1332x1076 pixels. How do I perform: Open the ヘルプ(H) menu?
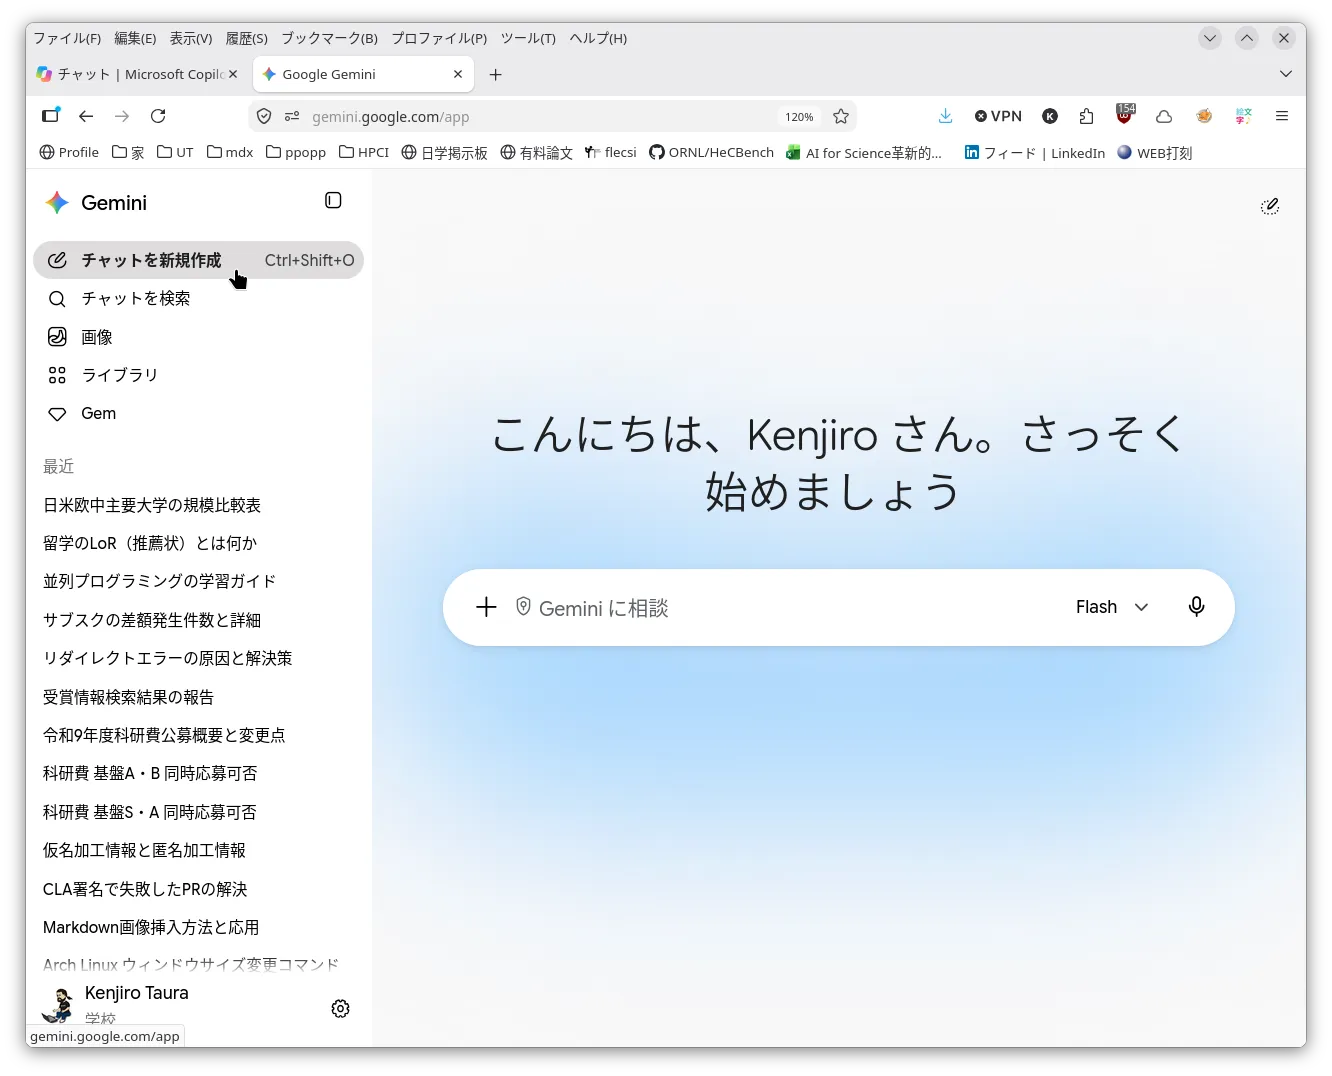pyautogui.click(x=598, y=38)
